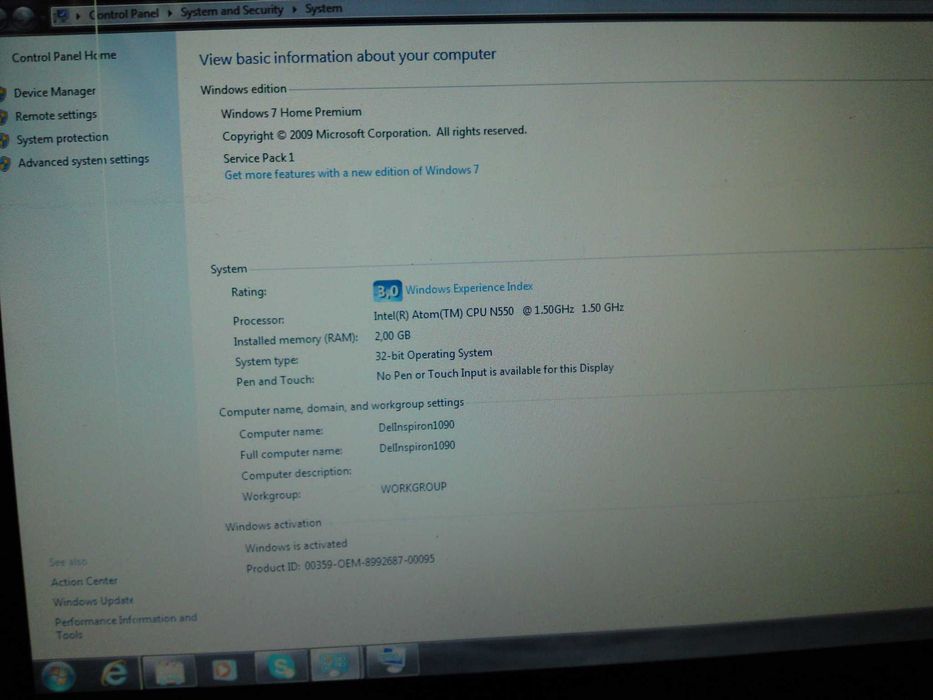Click the Intel Atom CPU N550 processor value
The image size is (933, 700).
point(499,311)
